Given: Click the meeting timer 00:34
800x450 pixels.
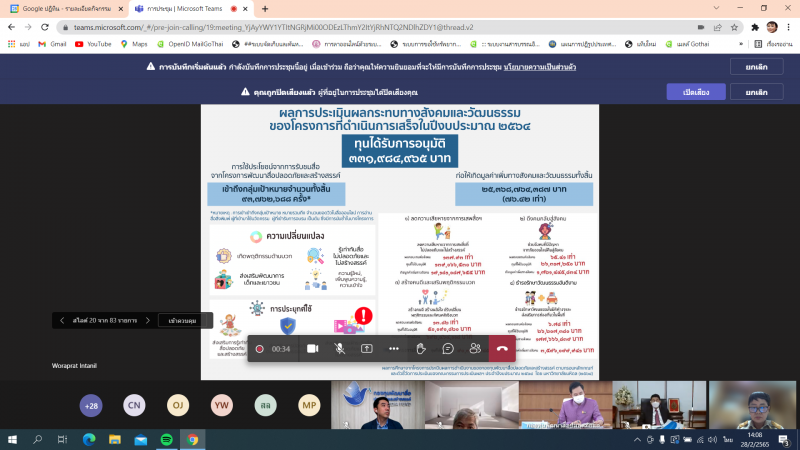Looking at the screenshot, I should pyautogui.click(x=281, y=349).
